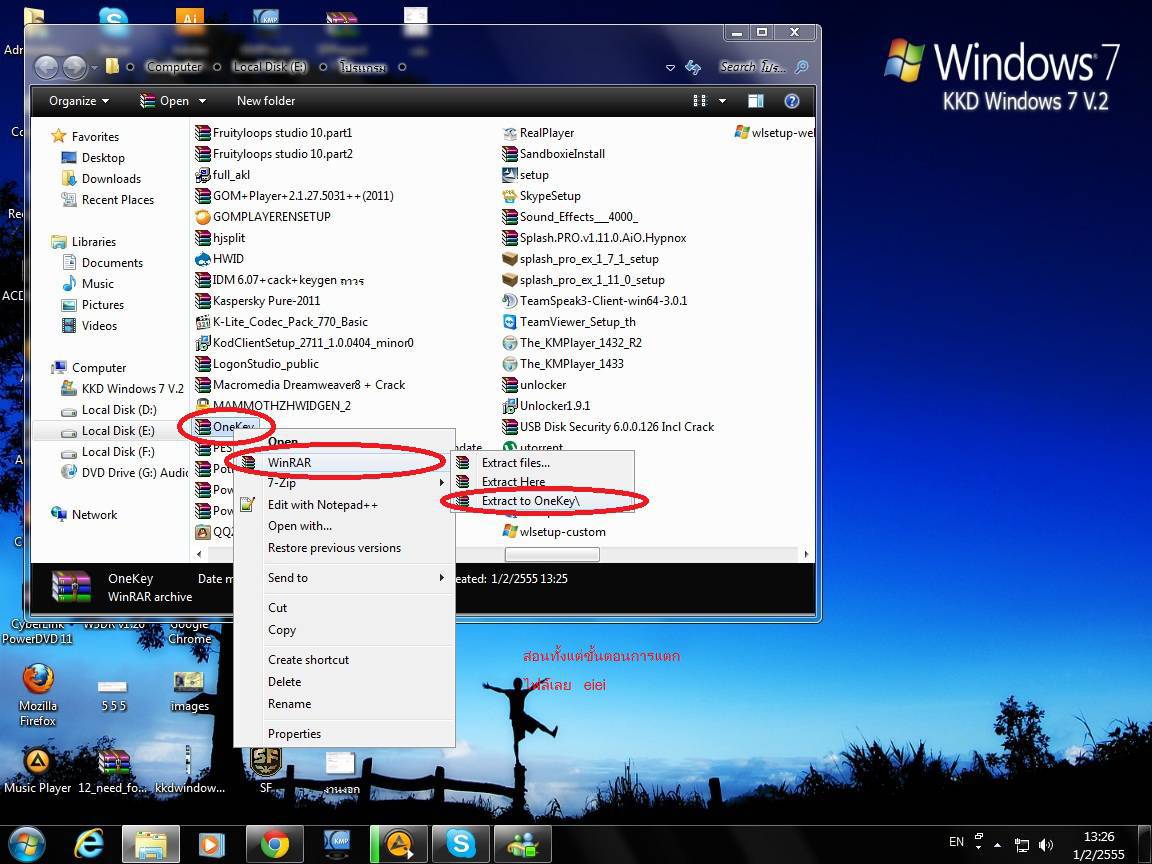Select the wlsetup-custom file
The width and height of the screenshot is (1152, 864).
tap(554, 532)
